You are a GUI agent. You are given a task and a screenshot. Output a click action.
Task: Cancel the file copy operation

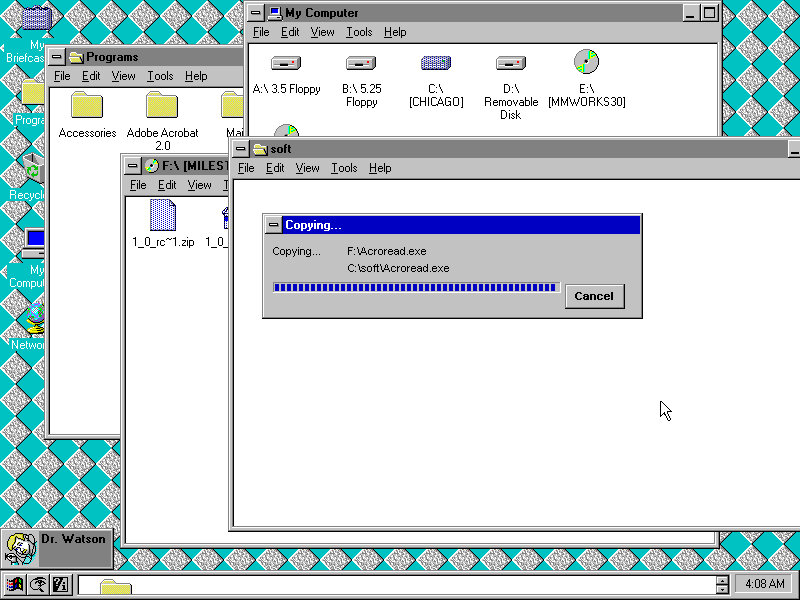pyautogui.click(x=594, y=296)
